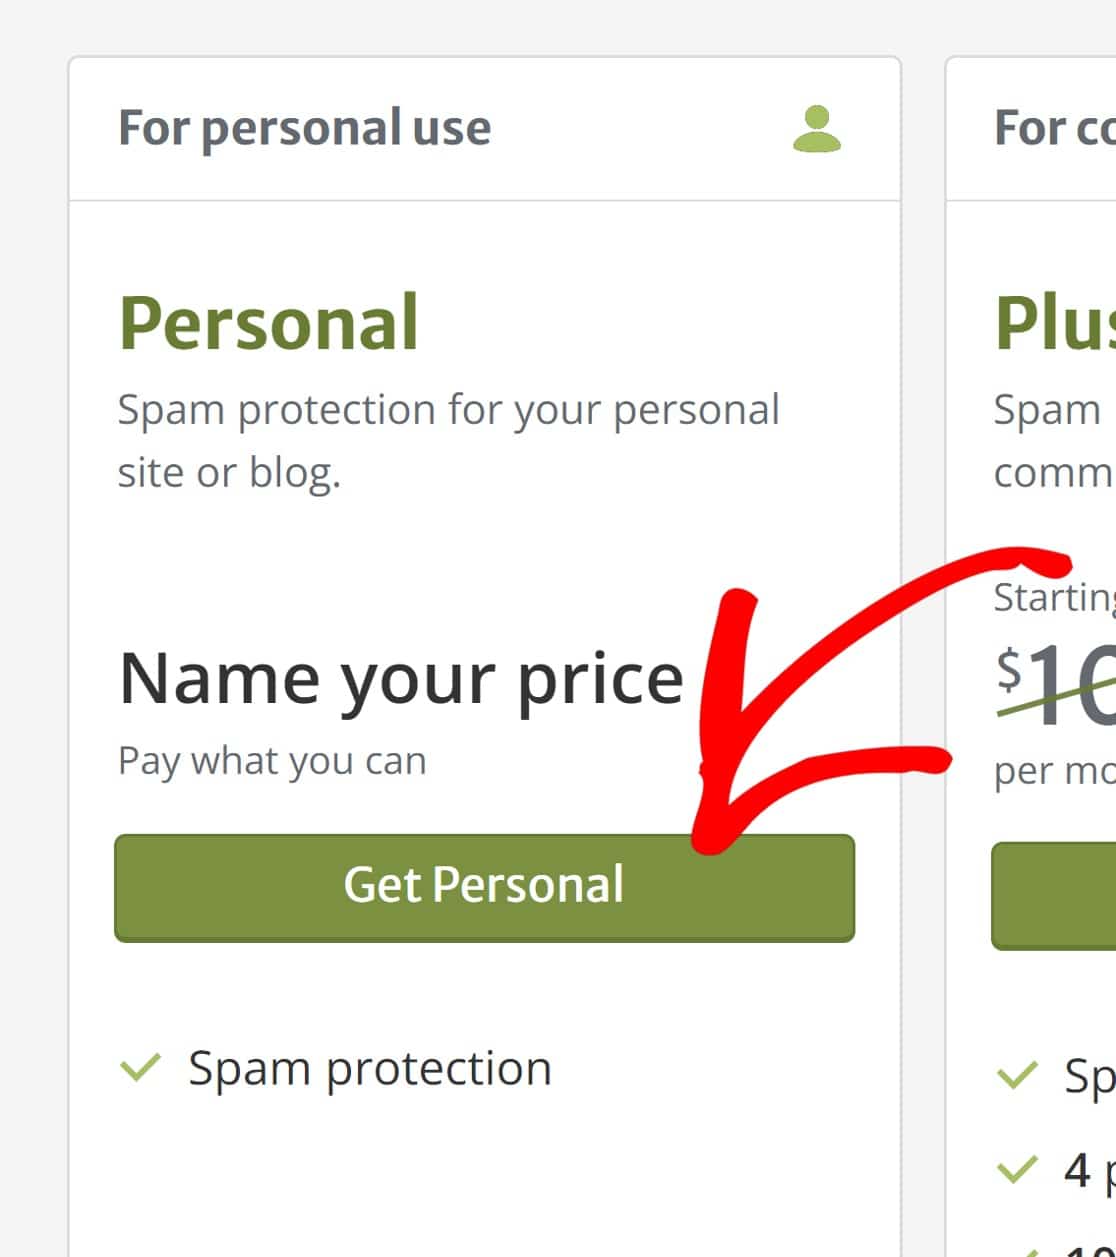
Task: Click the Name your price text
Action: coord(401,679)
